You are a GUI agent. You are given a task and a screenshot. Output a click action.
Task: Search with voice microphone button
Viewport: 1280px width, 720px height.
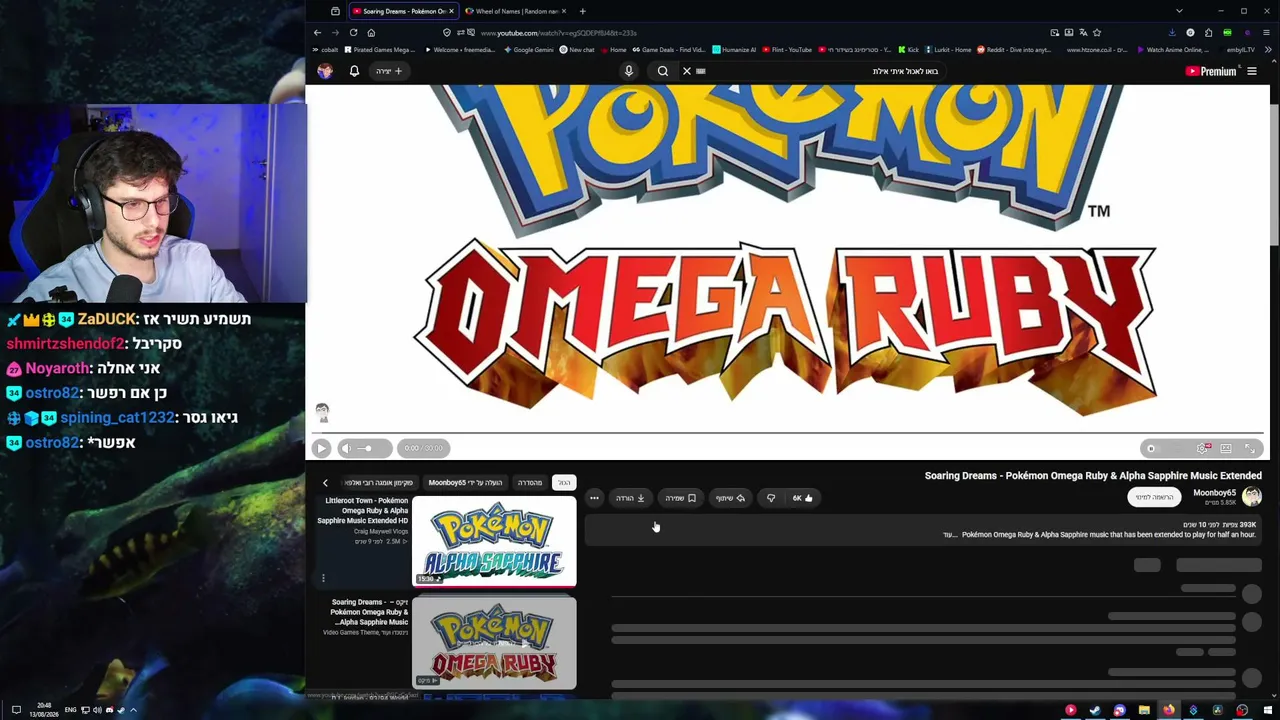[629, 71]
